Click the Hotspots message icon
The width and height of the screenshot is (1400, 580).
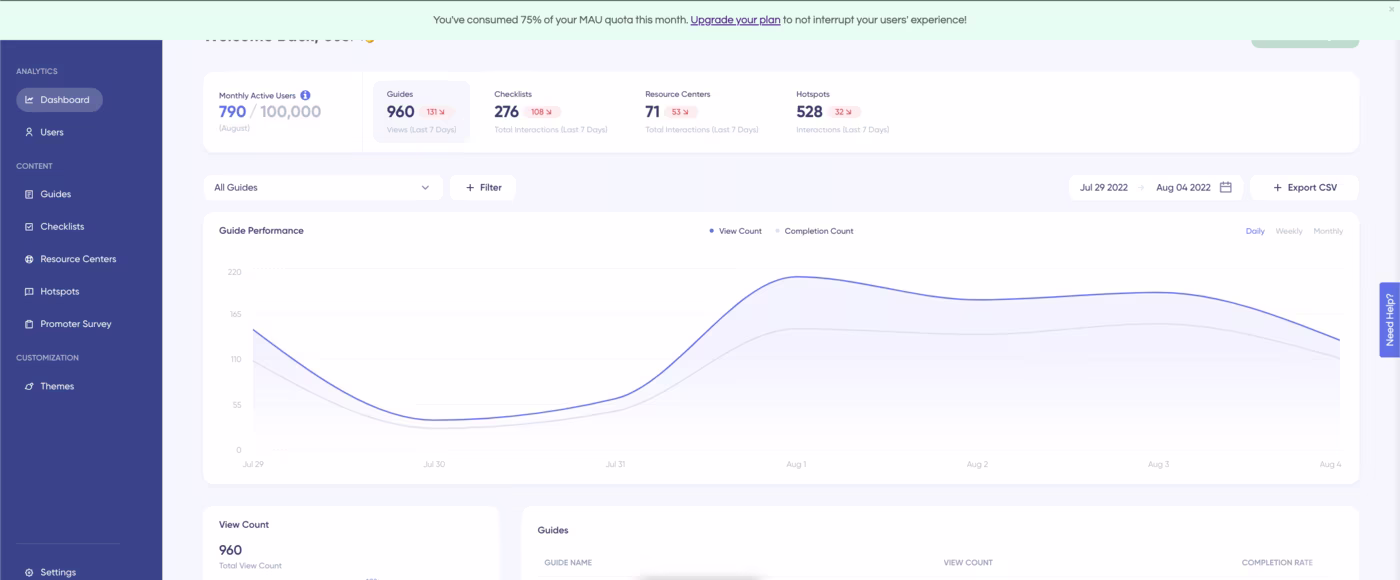point(29,292)
